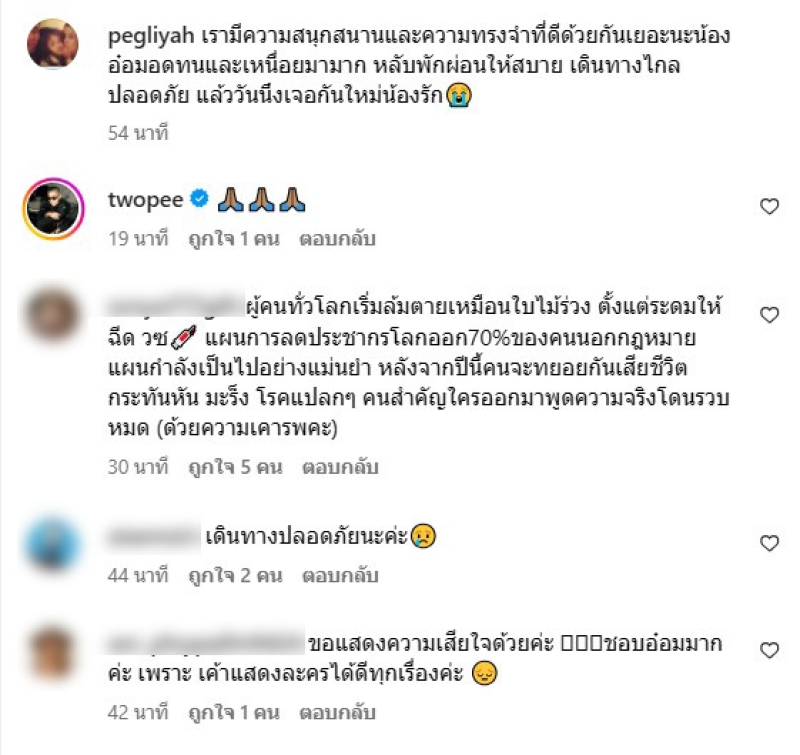The height and width of the screenshot is (755, 800).
Task: Open blurred avatar of 30 นาที commenter
Action: (53, 314)
